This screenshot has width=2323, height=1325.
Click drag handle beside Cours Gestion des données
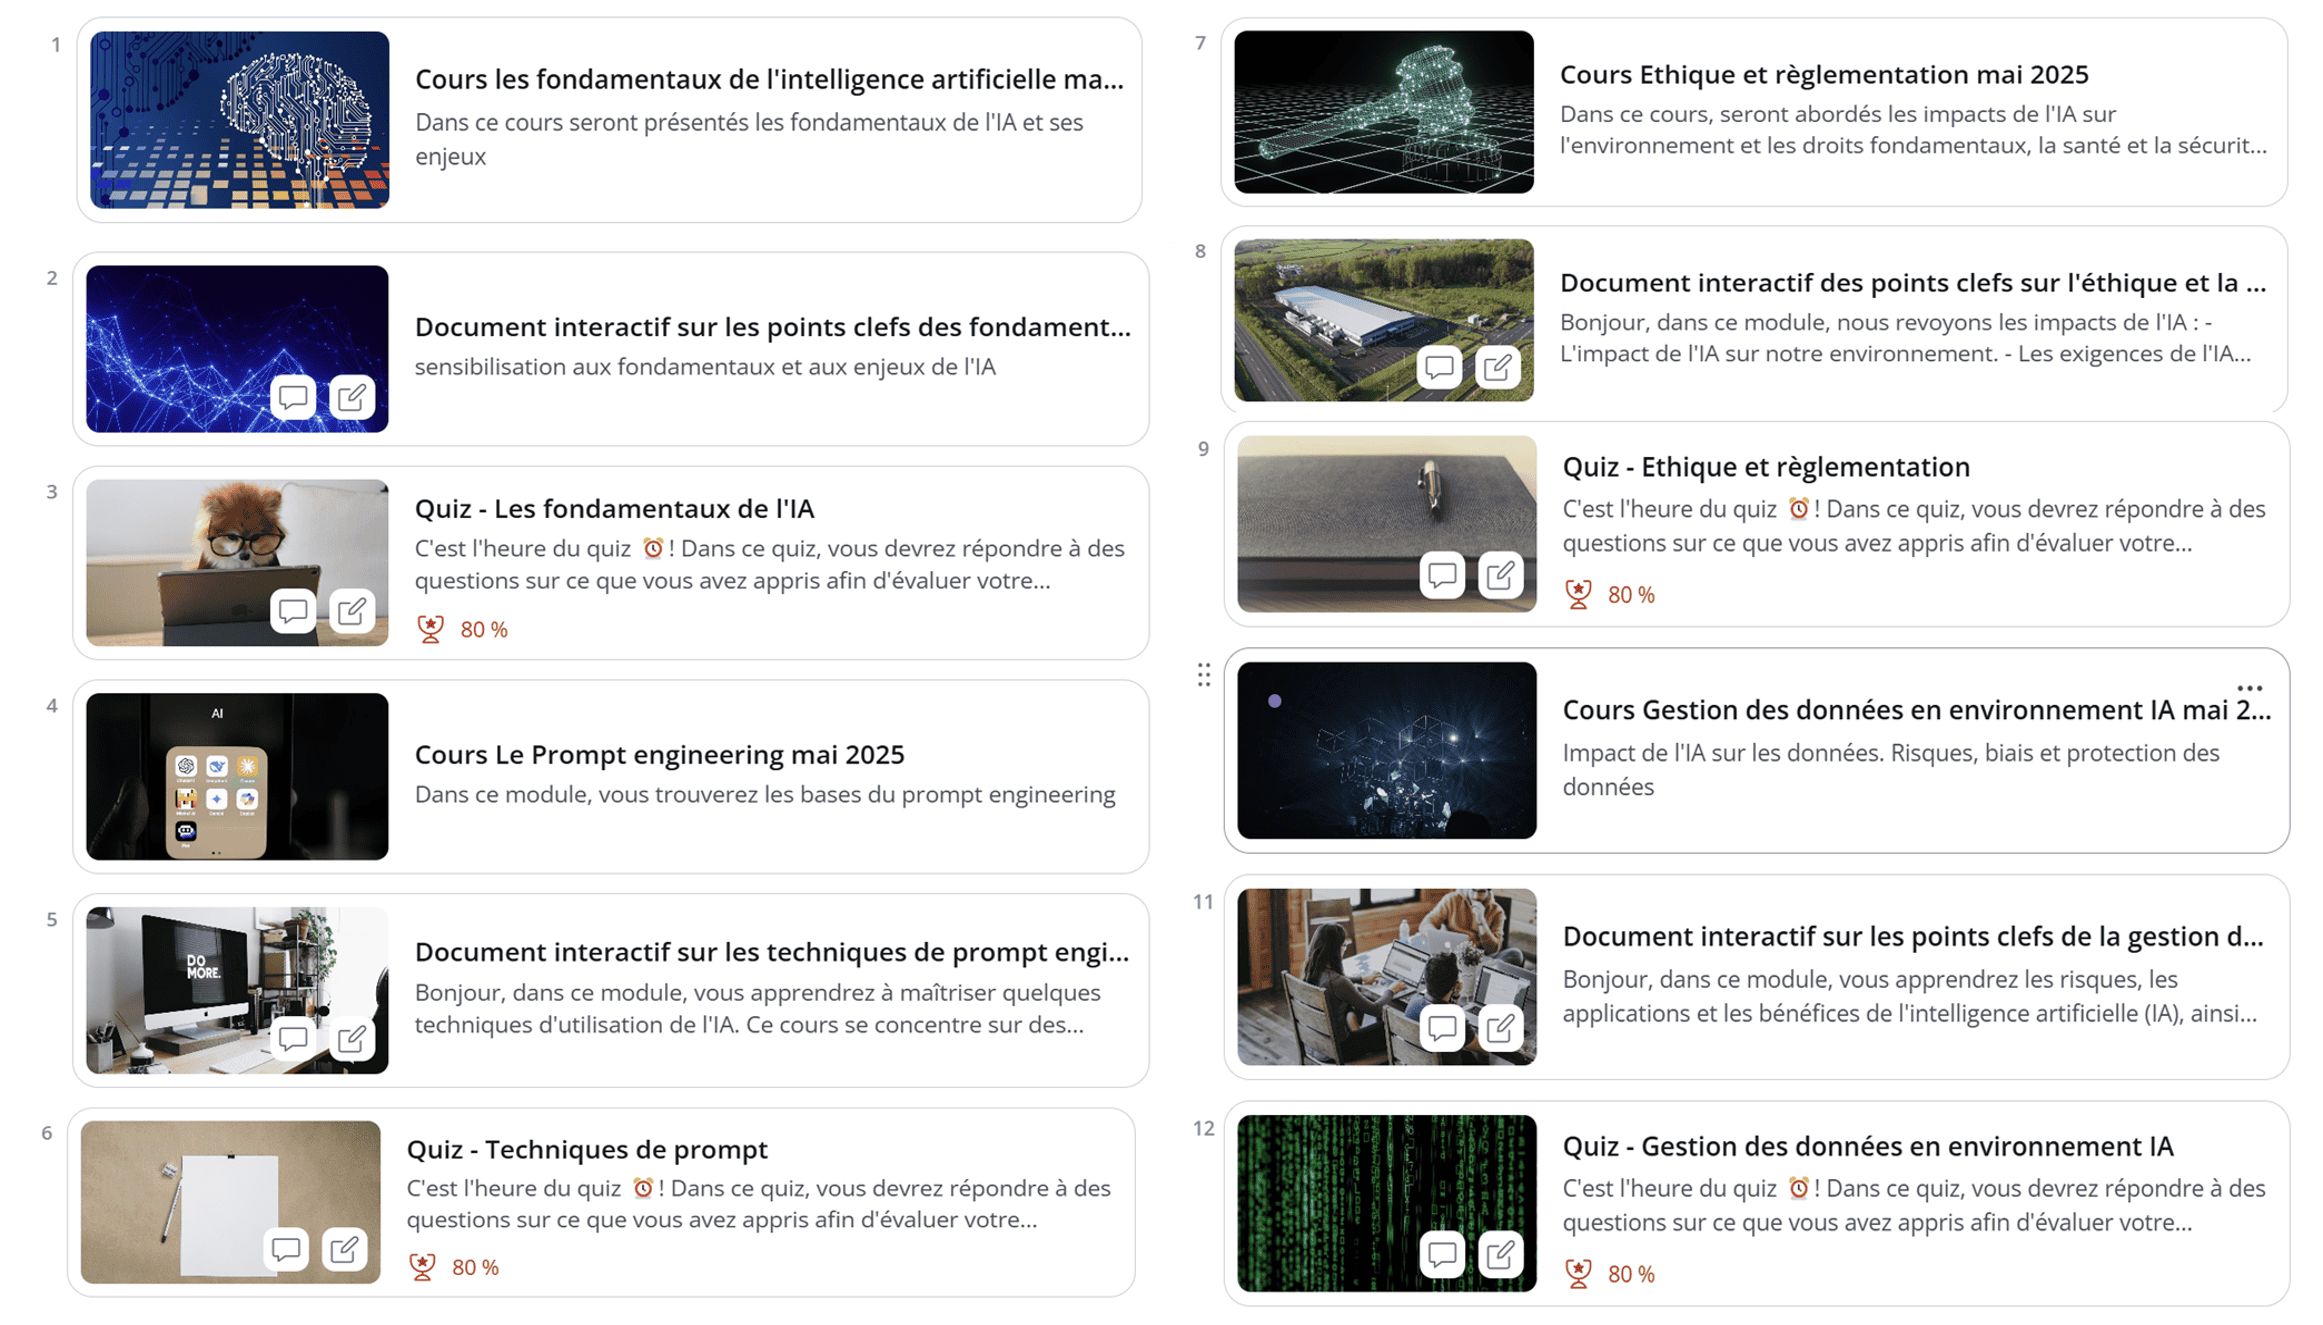pyautogui.click(x=1204, y=675)
